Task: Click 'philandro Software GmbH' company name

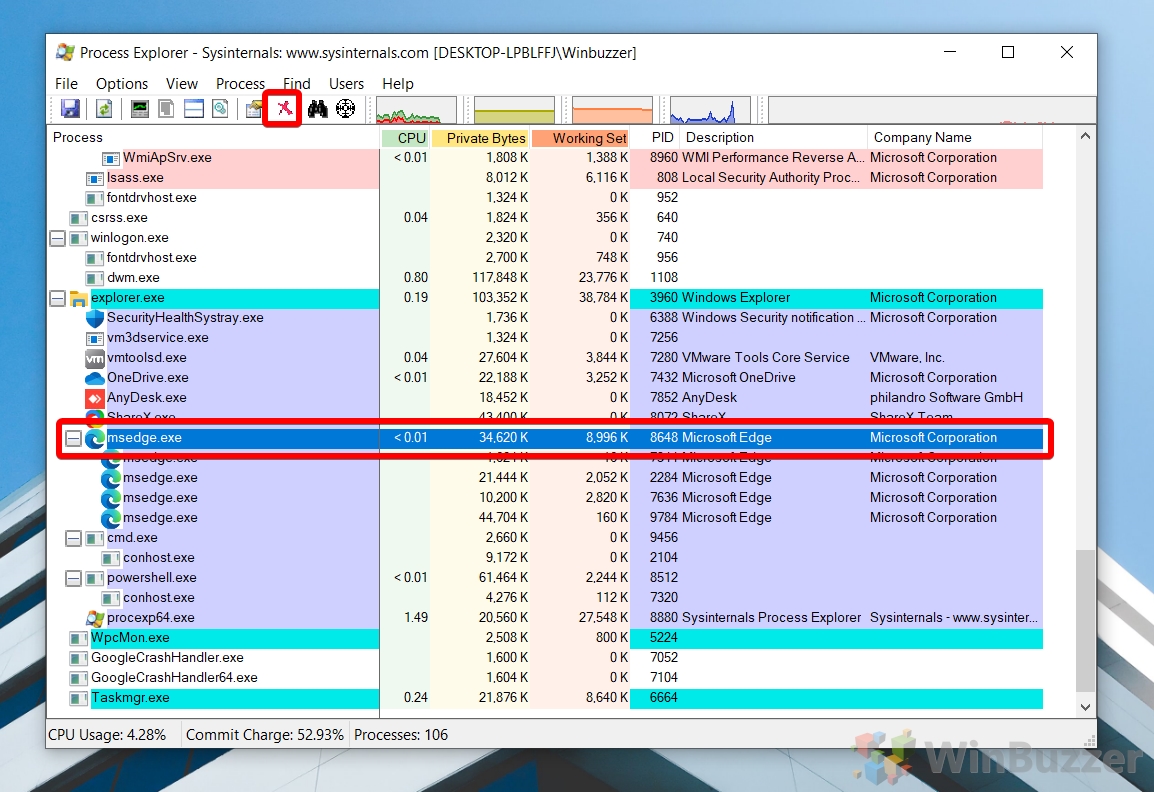Action: [x=946, y=397]
